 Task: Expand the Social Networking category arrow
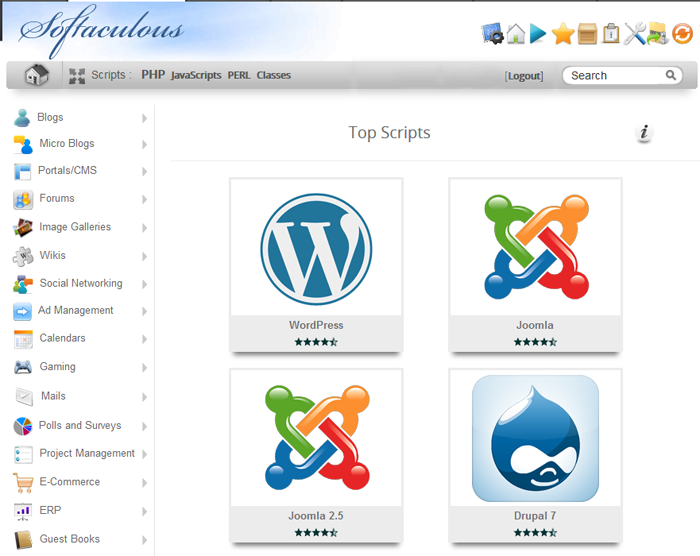tap(144, 284)
